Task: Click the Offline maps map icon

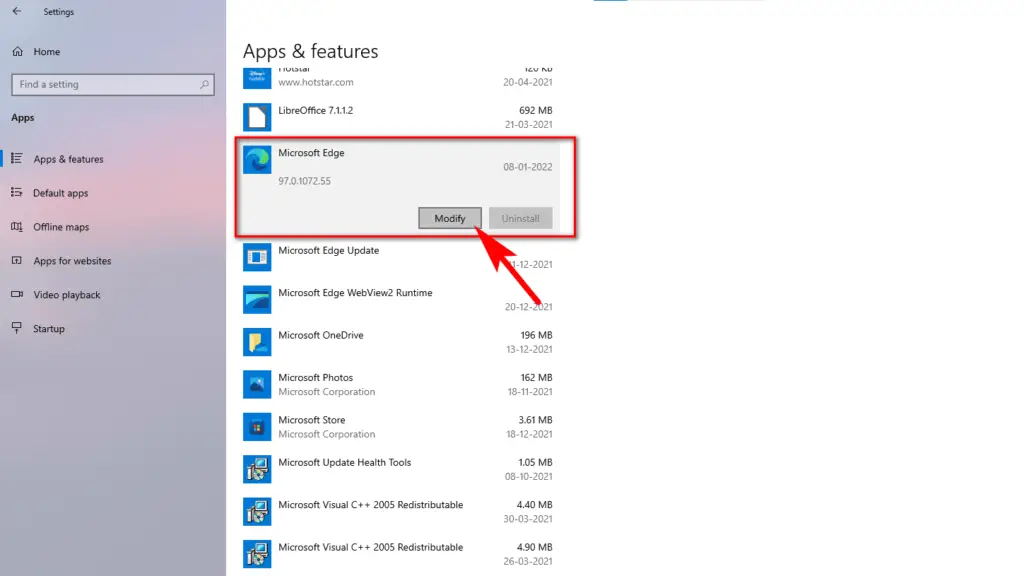Action: (17, 227)
